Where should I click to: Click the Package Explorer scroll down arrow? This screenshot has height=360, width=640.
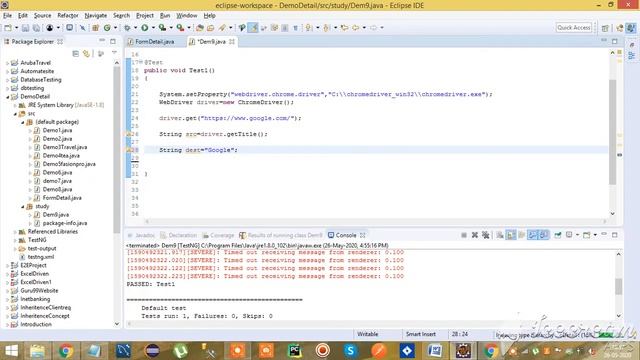click(x=117, y=324)
